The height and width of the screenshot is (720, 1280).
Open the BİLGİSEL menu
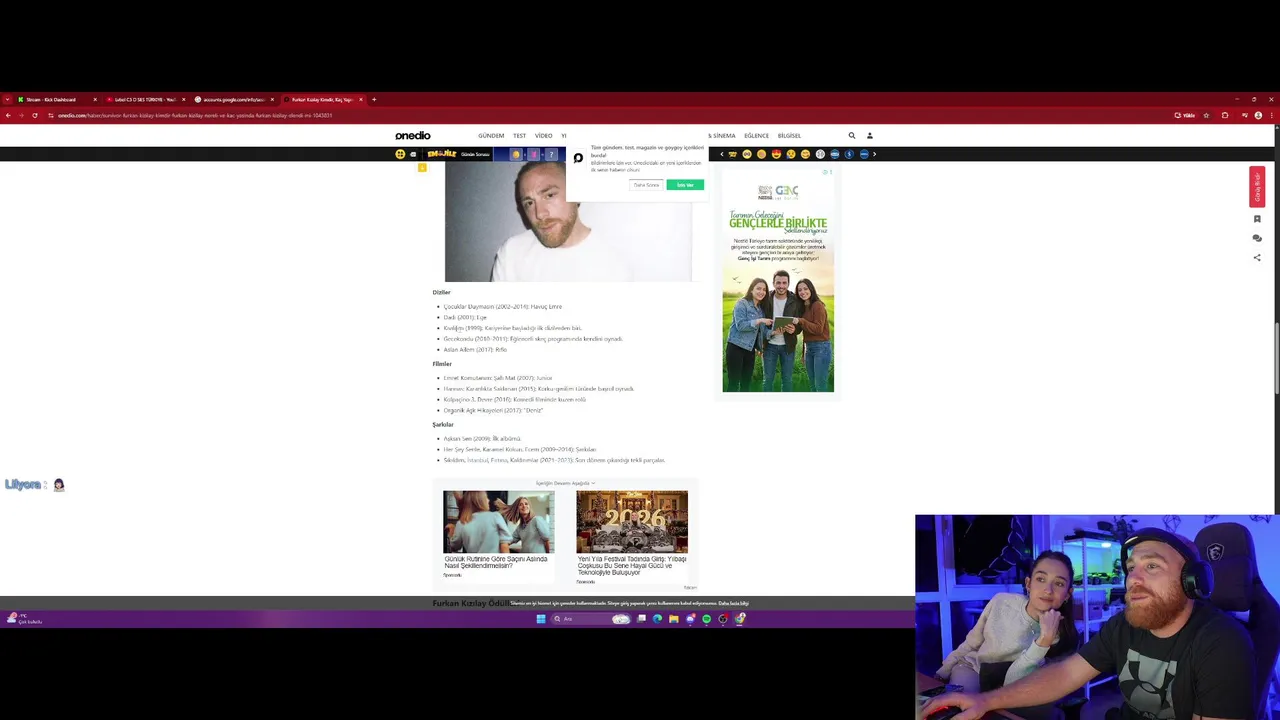(789, 136)
